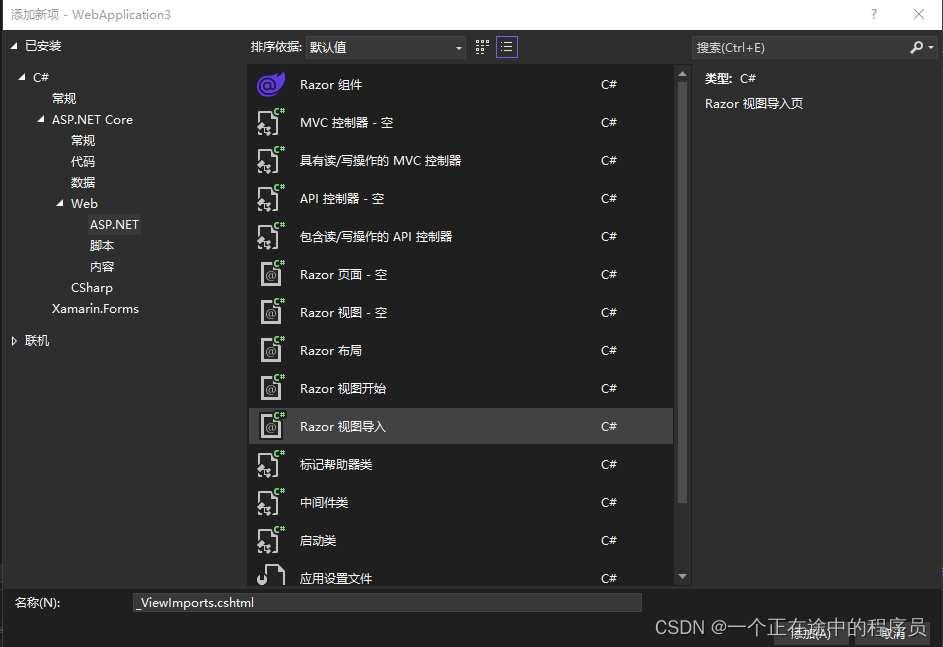This screenshot has height=647, width=943.
Task: Click the 中间件类 template icon
Action: (x=271, y=502)
